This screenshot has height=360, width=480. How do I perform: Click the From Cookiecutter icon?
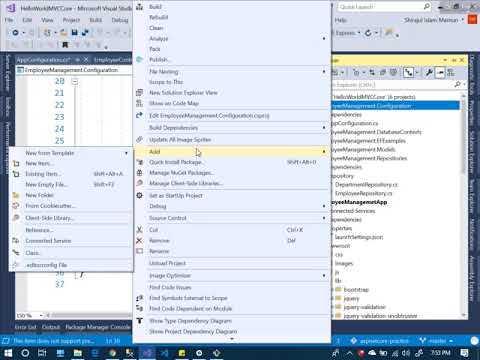pyautogui.click(x=16, y=206)
